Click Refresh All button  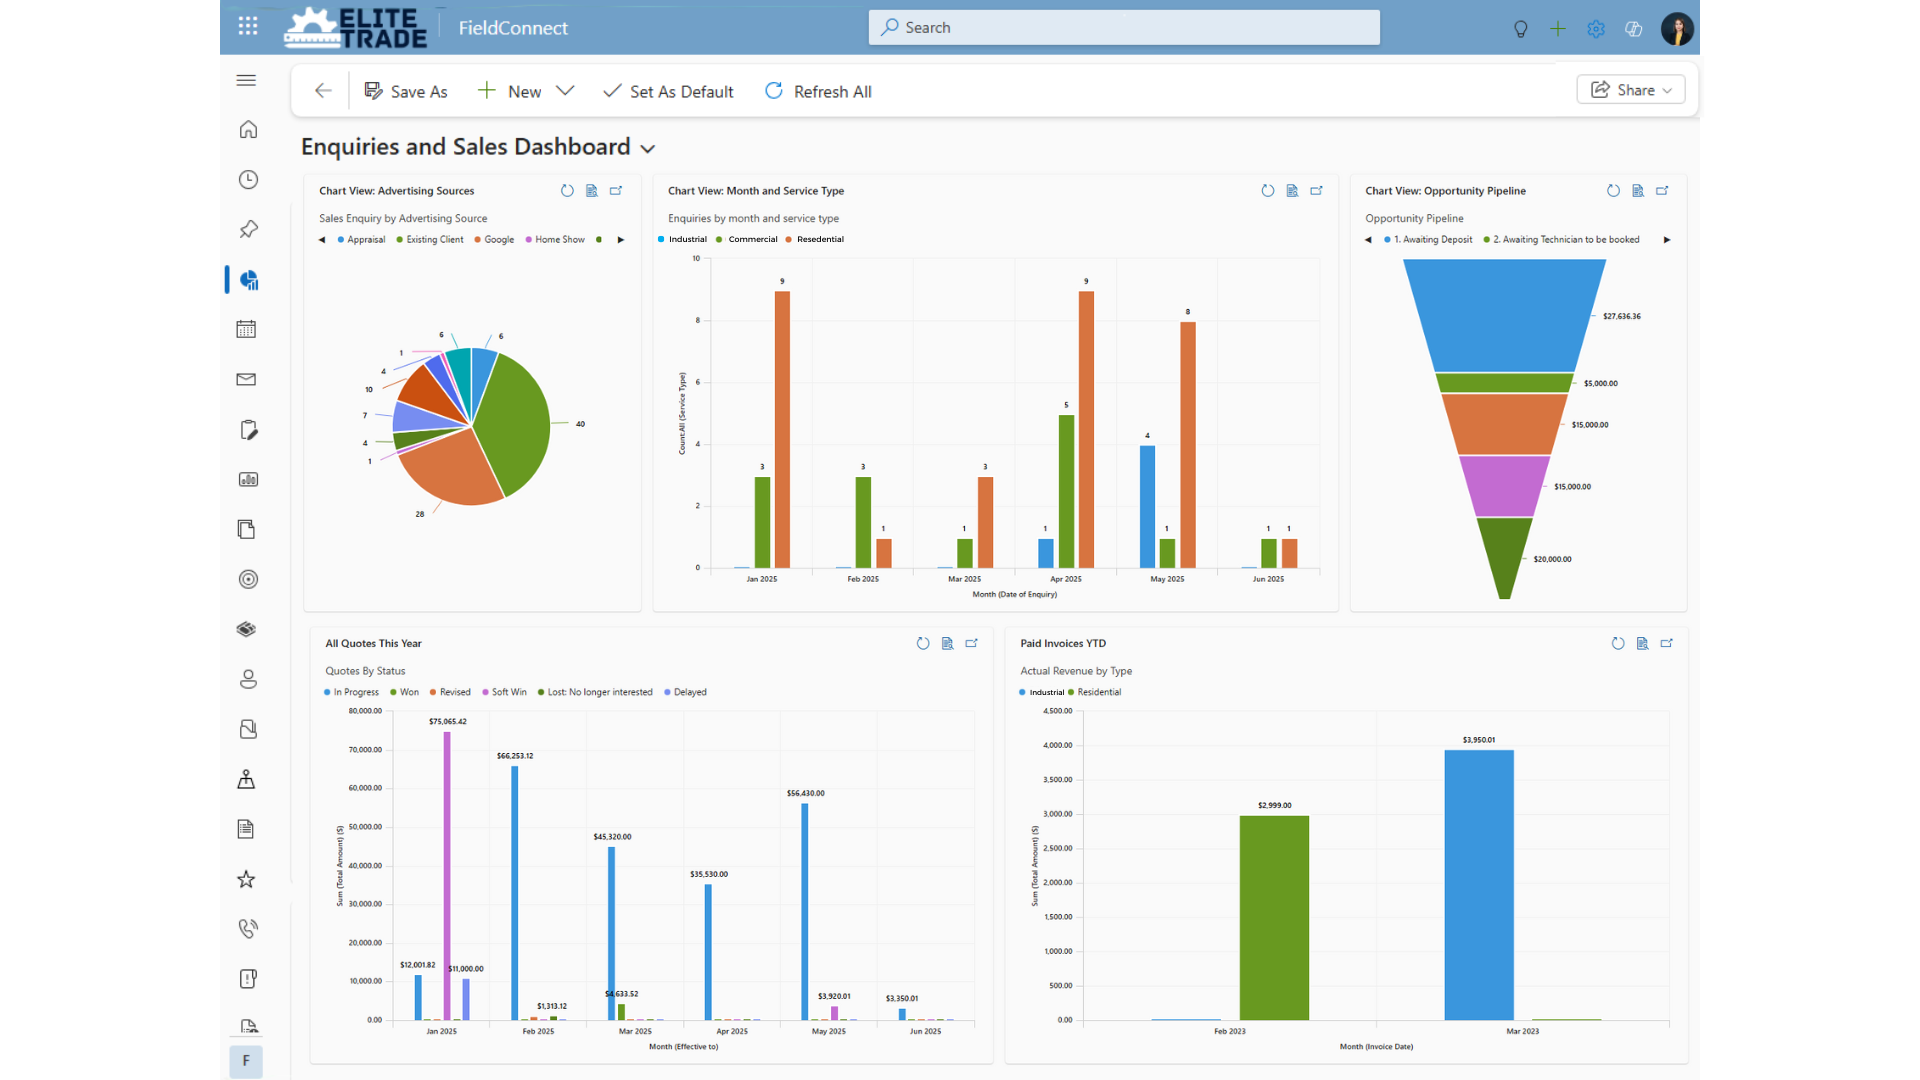click(818, 92)
